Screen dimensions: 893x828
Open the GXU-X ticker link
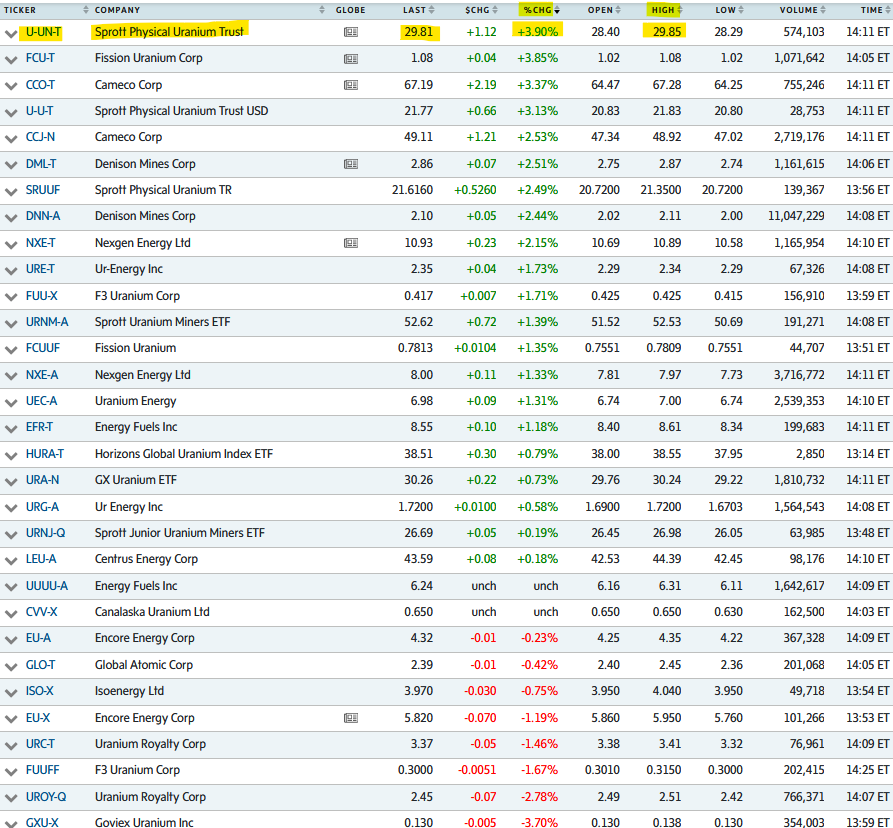(x=42, y=823)
